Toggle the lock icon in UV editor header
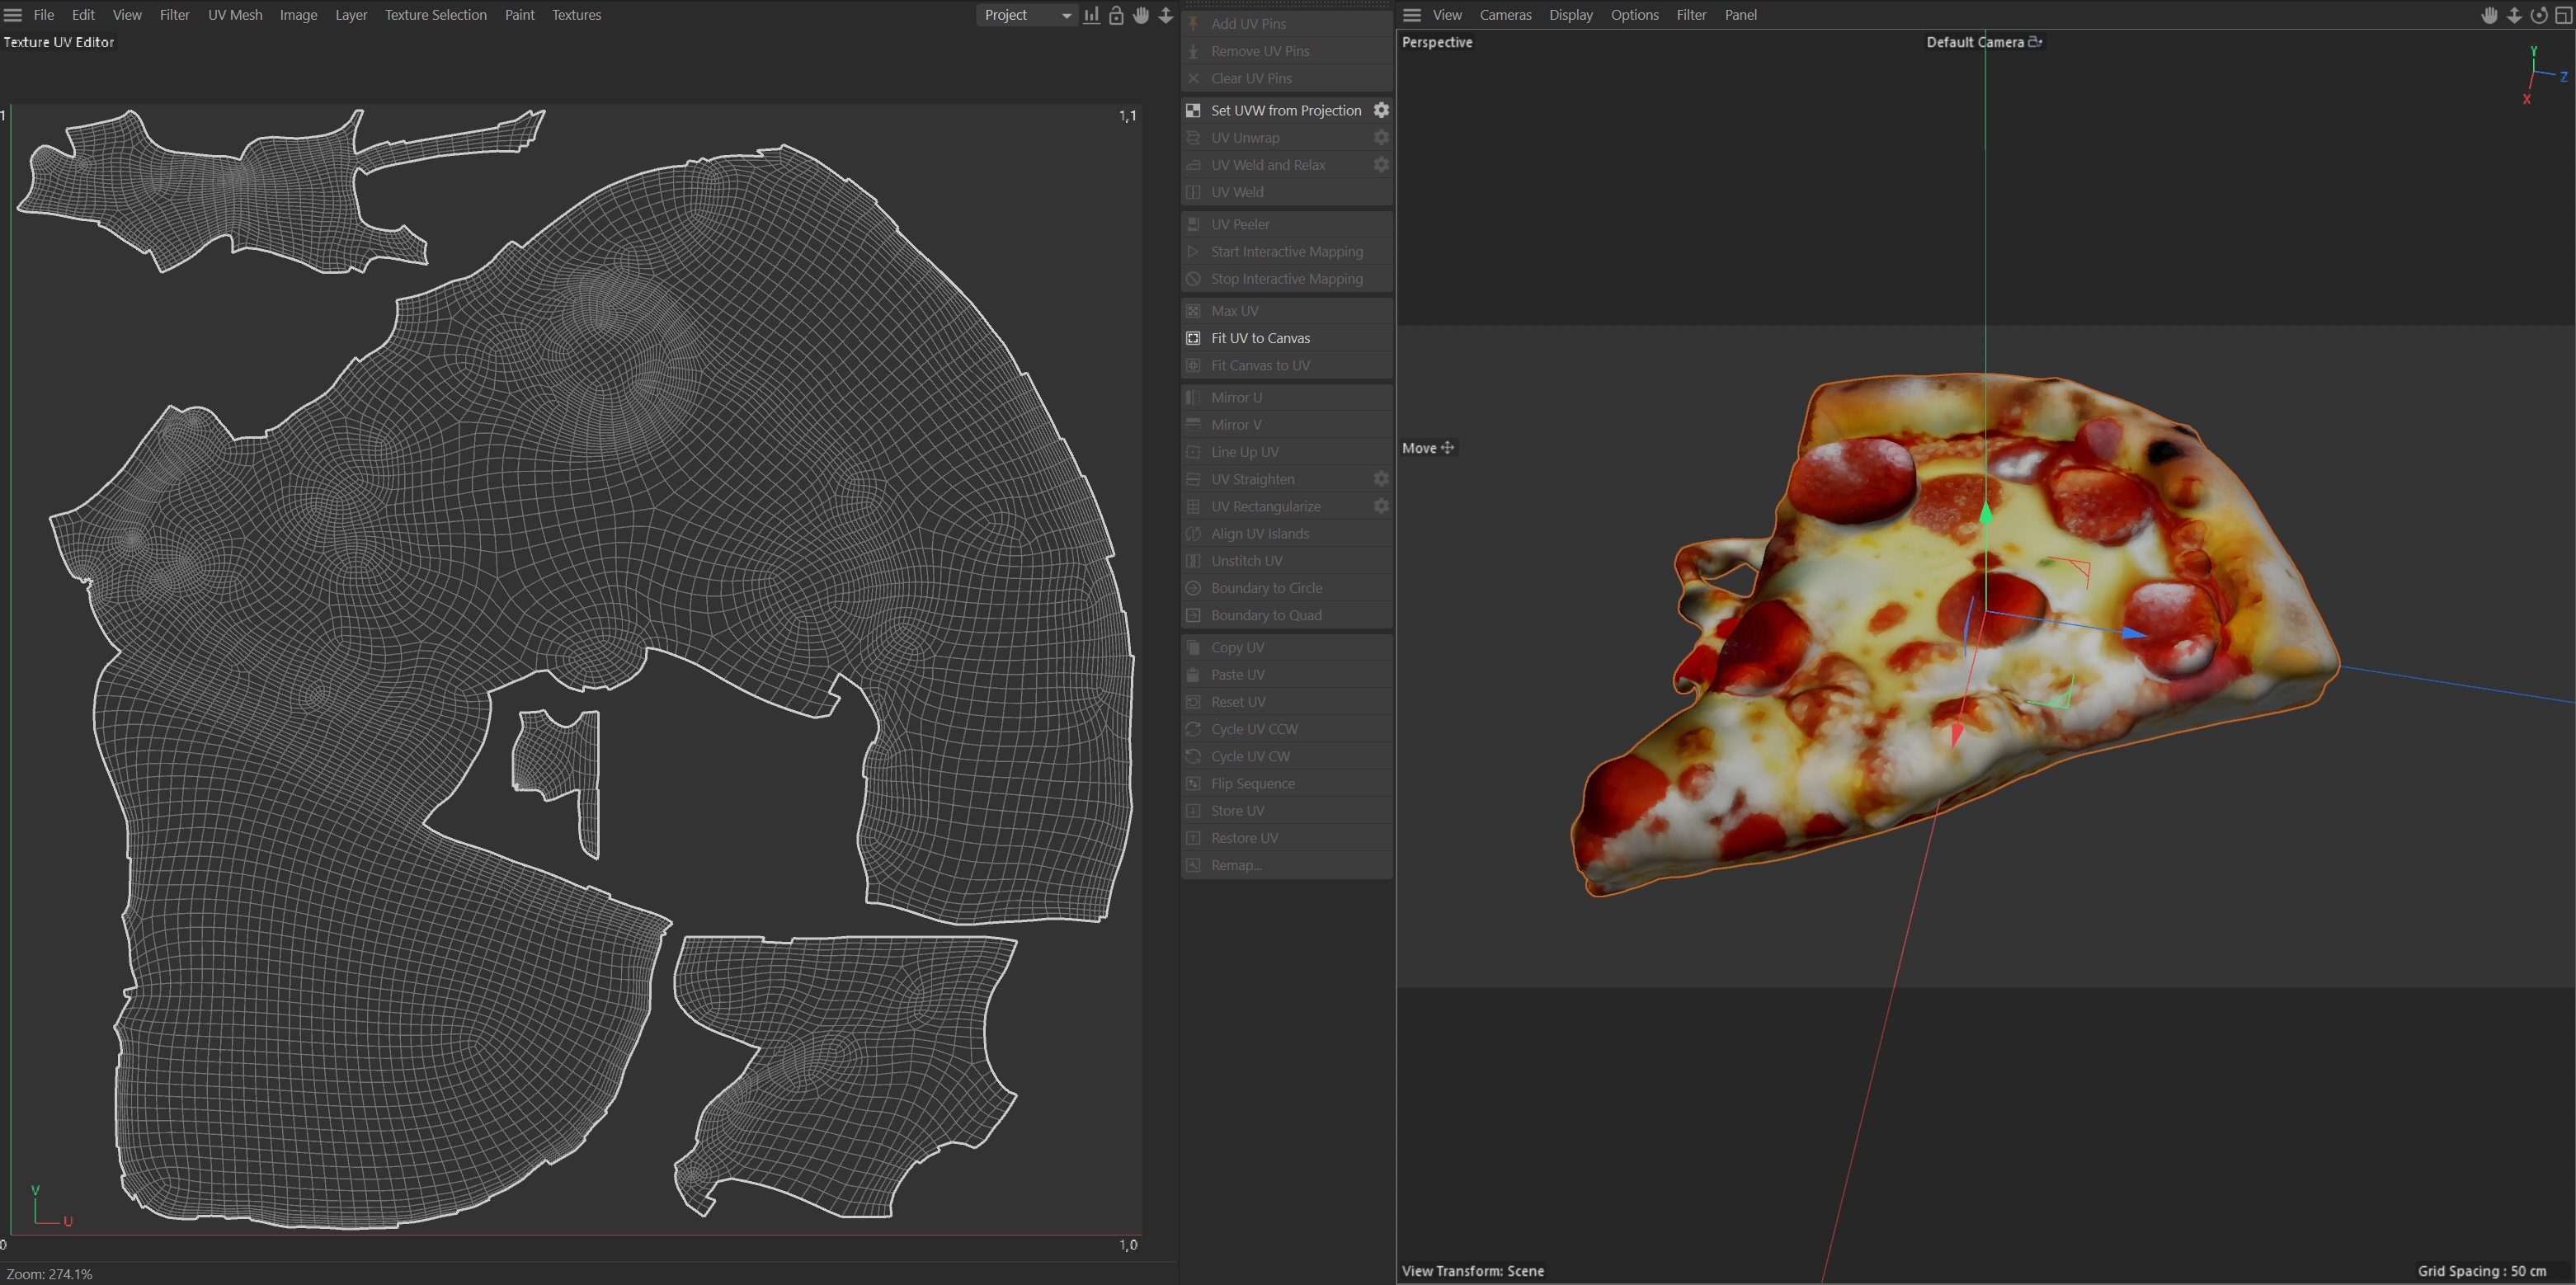This screenshot has width=2576, height=1285. [1116, 15]
